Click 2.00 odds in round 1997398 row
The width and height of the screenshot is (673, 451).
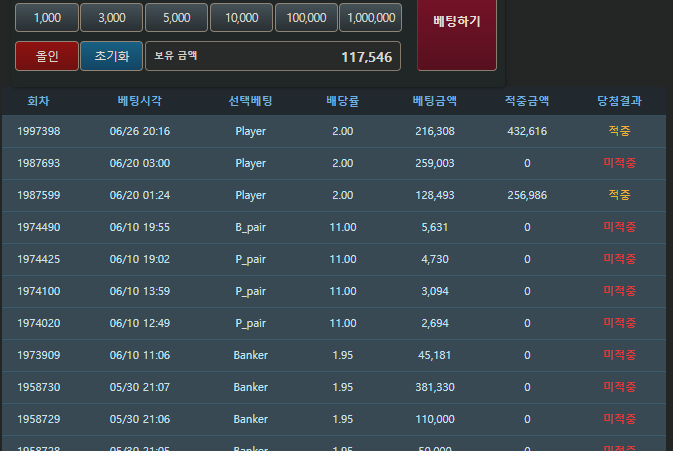click(x=343, y=131)
